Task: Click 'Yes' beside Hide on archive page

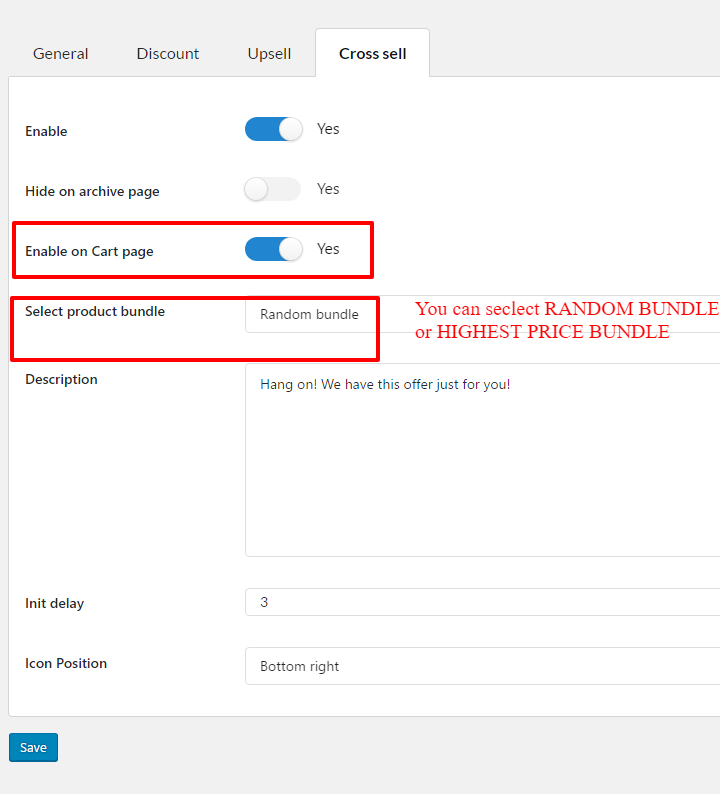Action: click(x=328, y=189)
